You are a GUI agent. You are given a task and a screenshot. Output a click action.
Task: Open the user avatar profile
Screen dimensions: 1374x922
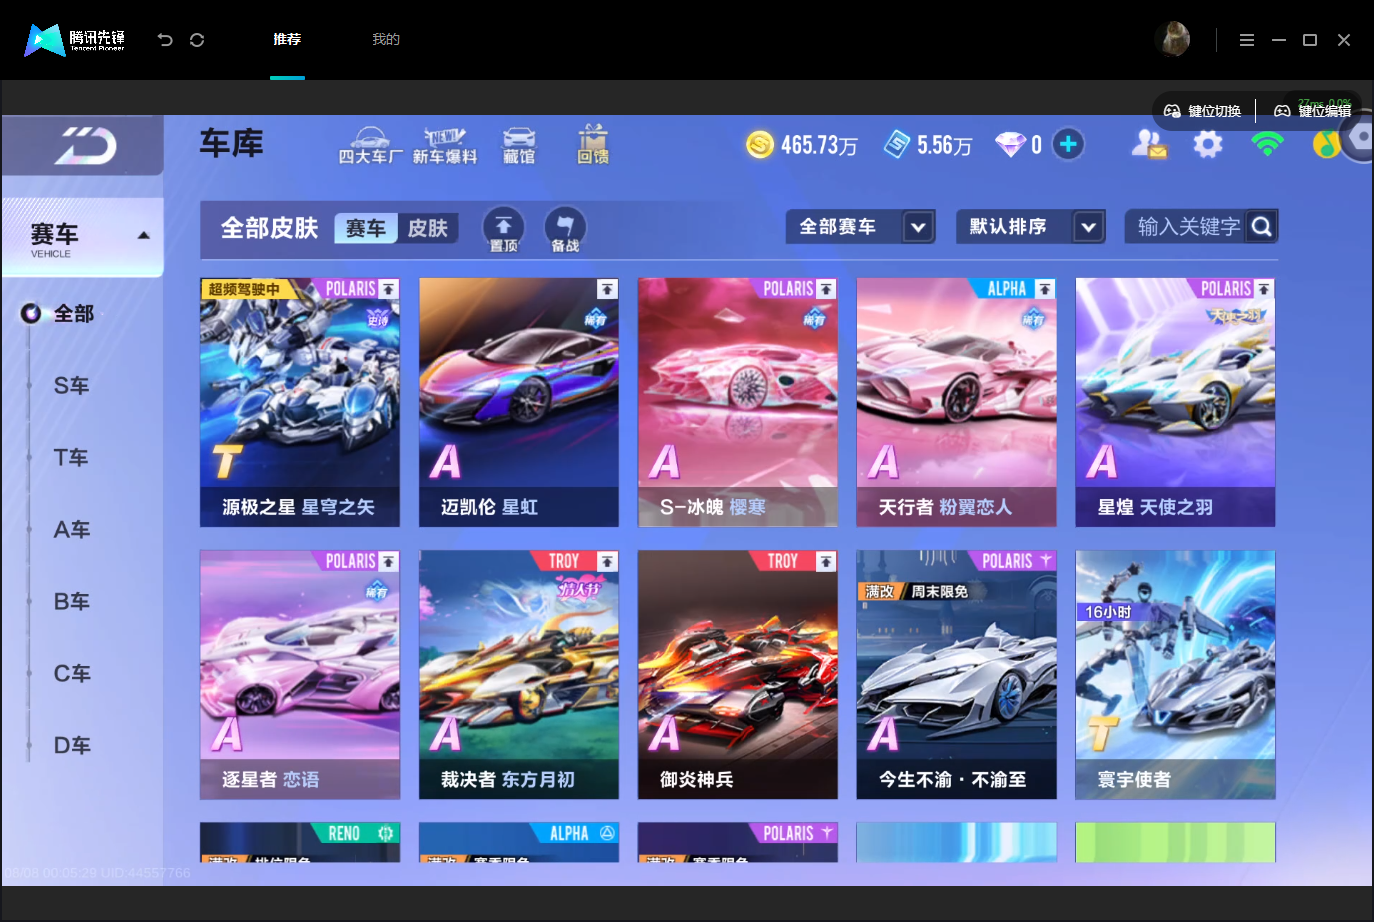pyautogui.click(x=1172, y=39)
